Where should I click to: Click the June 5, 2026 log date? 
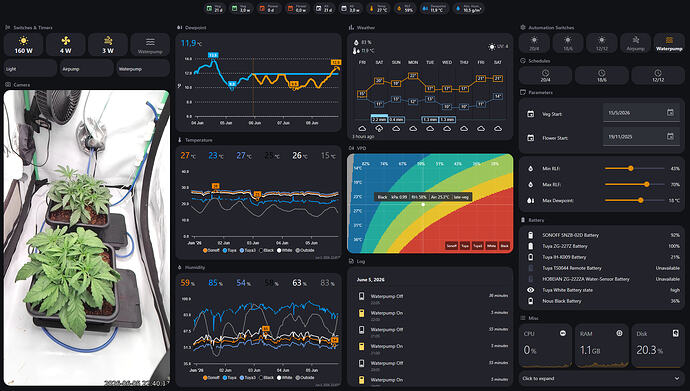click(x=371, y=280)
